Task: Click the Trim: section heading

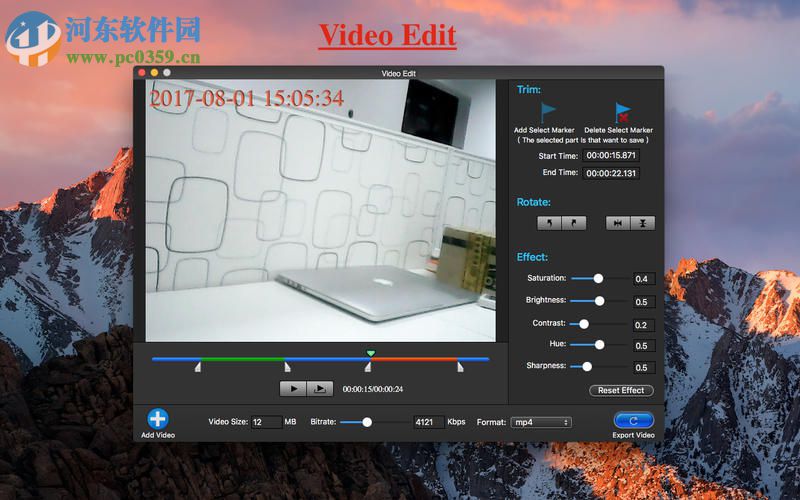Action: point(529,90)
